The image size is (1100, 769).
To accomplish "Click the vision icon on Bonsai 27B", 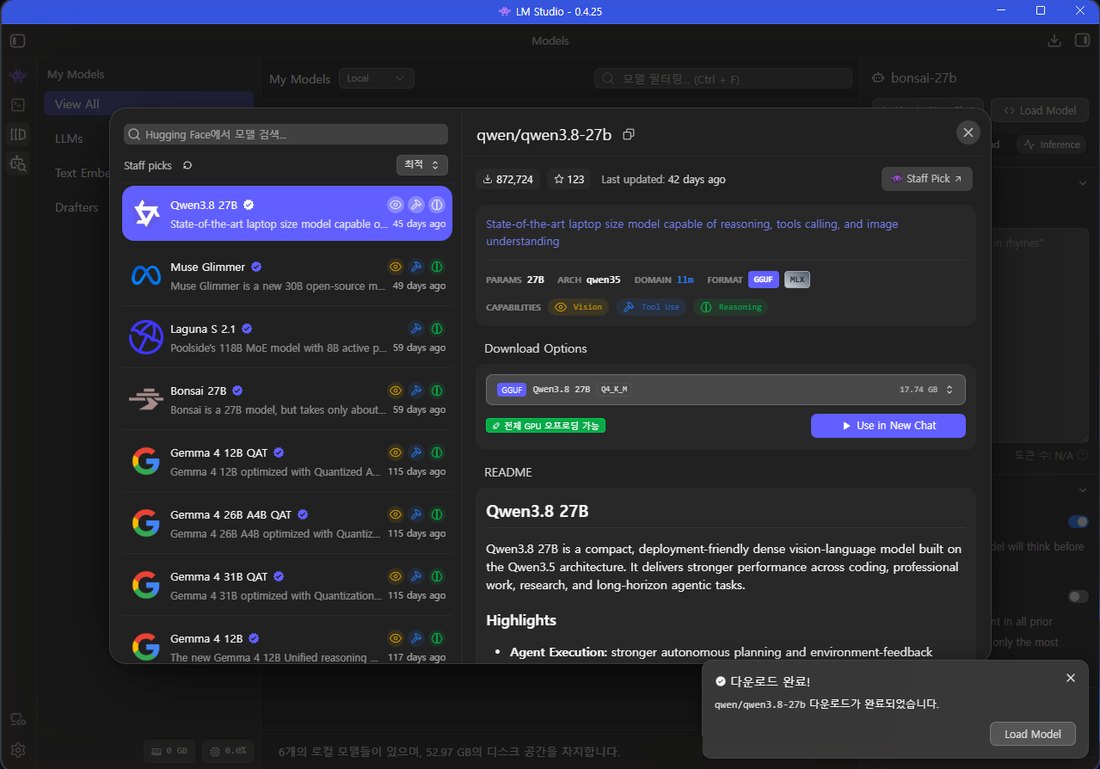I will [396, 390].
